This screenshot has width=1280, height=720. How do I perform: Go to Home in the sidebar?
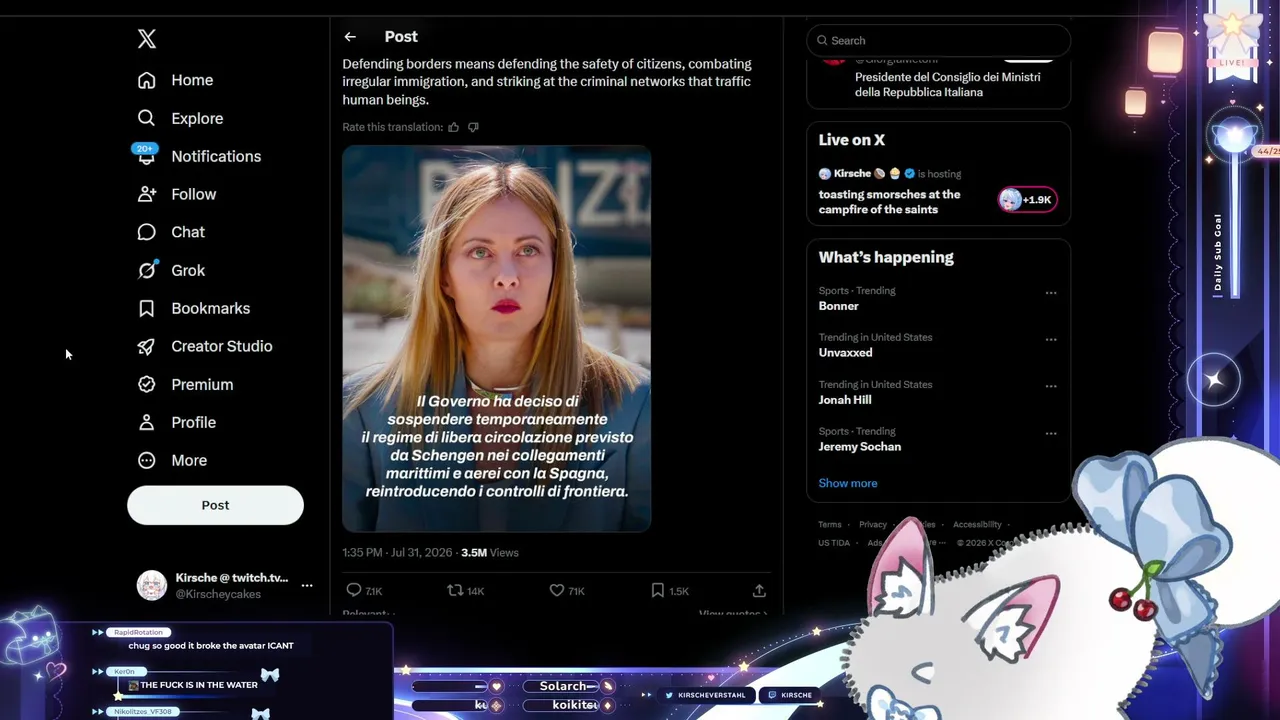(x=175, y=80)
